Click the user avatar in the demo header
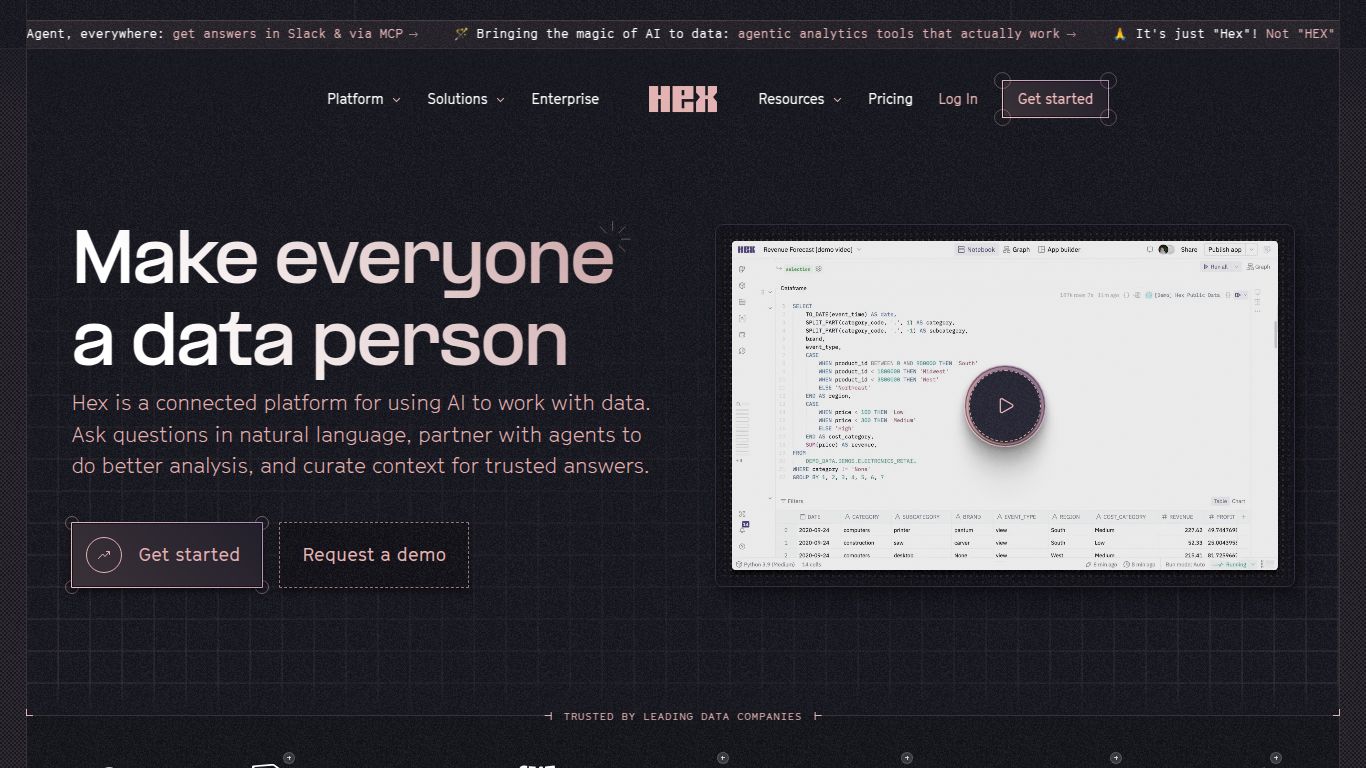The height and width of the screenshot is (768, 1366). click(1164, 249)
